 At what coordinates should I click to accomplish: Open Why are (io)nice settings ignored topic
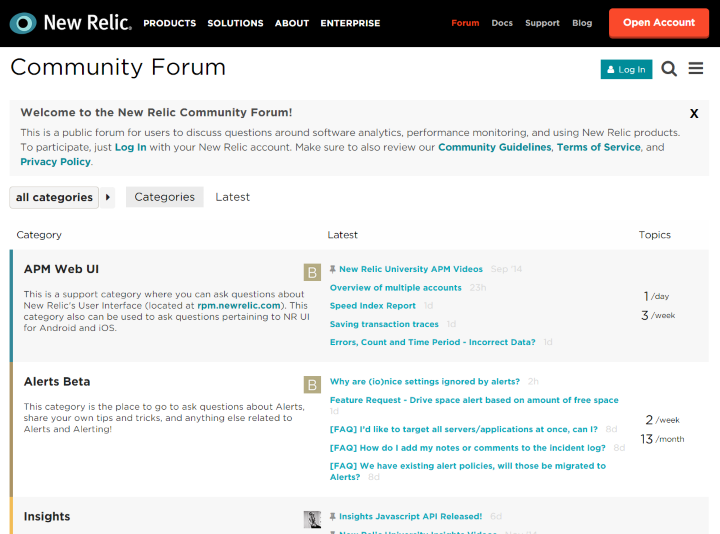(425, 382)
